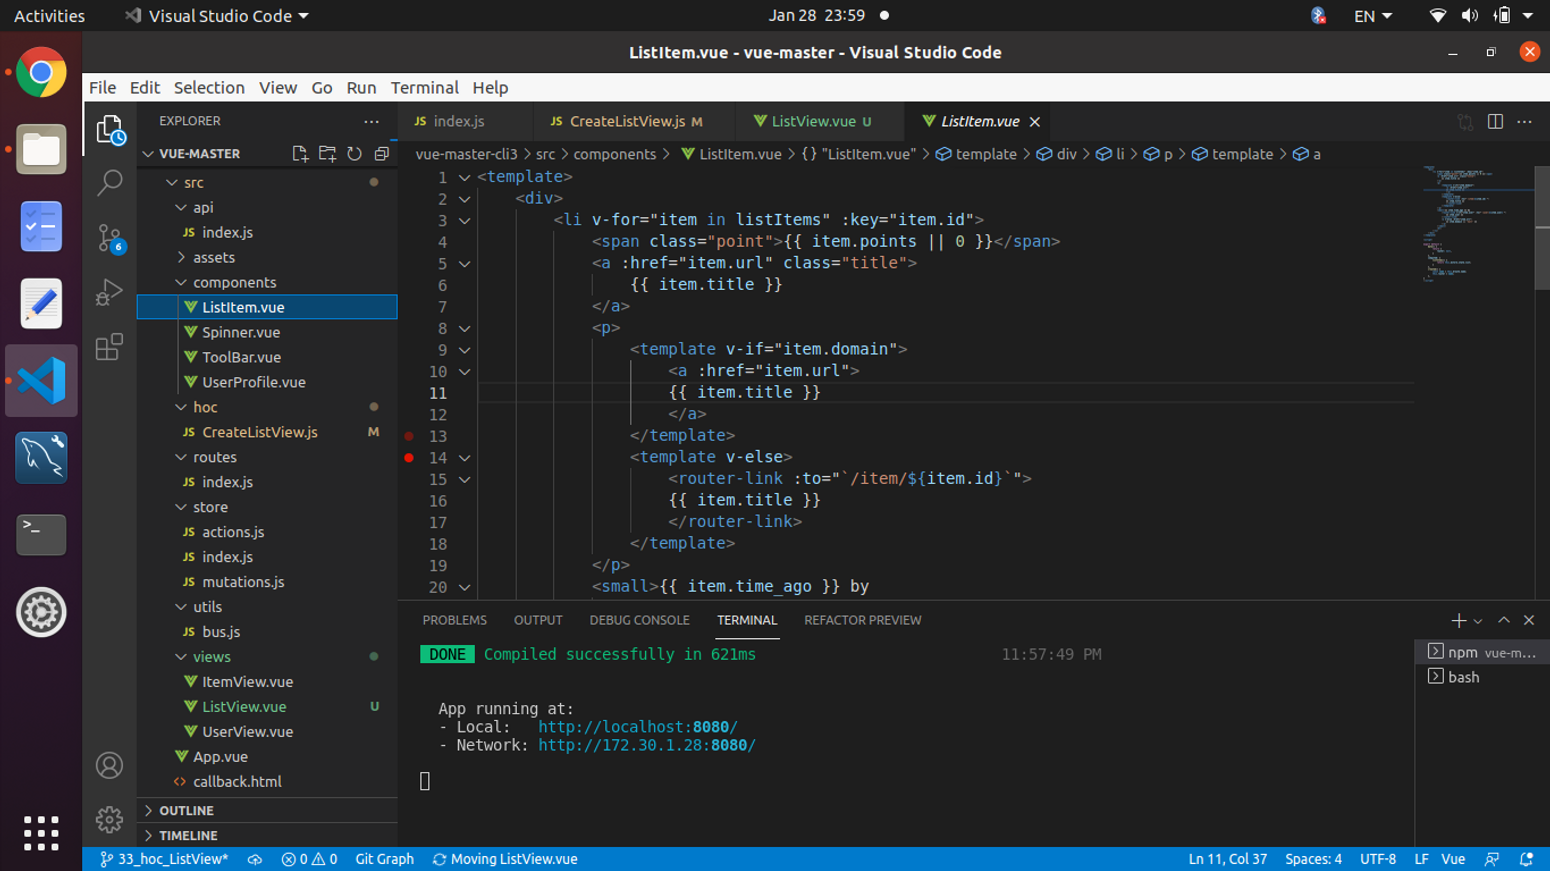Switch to the DEBUG CONSOLE panel tab

tap(639, 620)
